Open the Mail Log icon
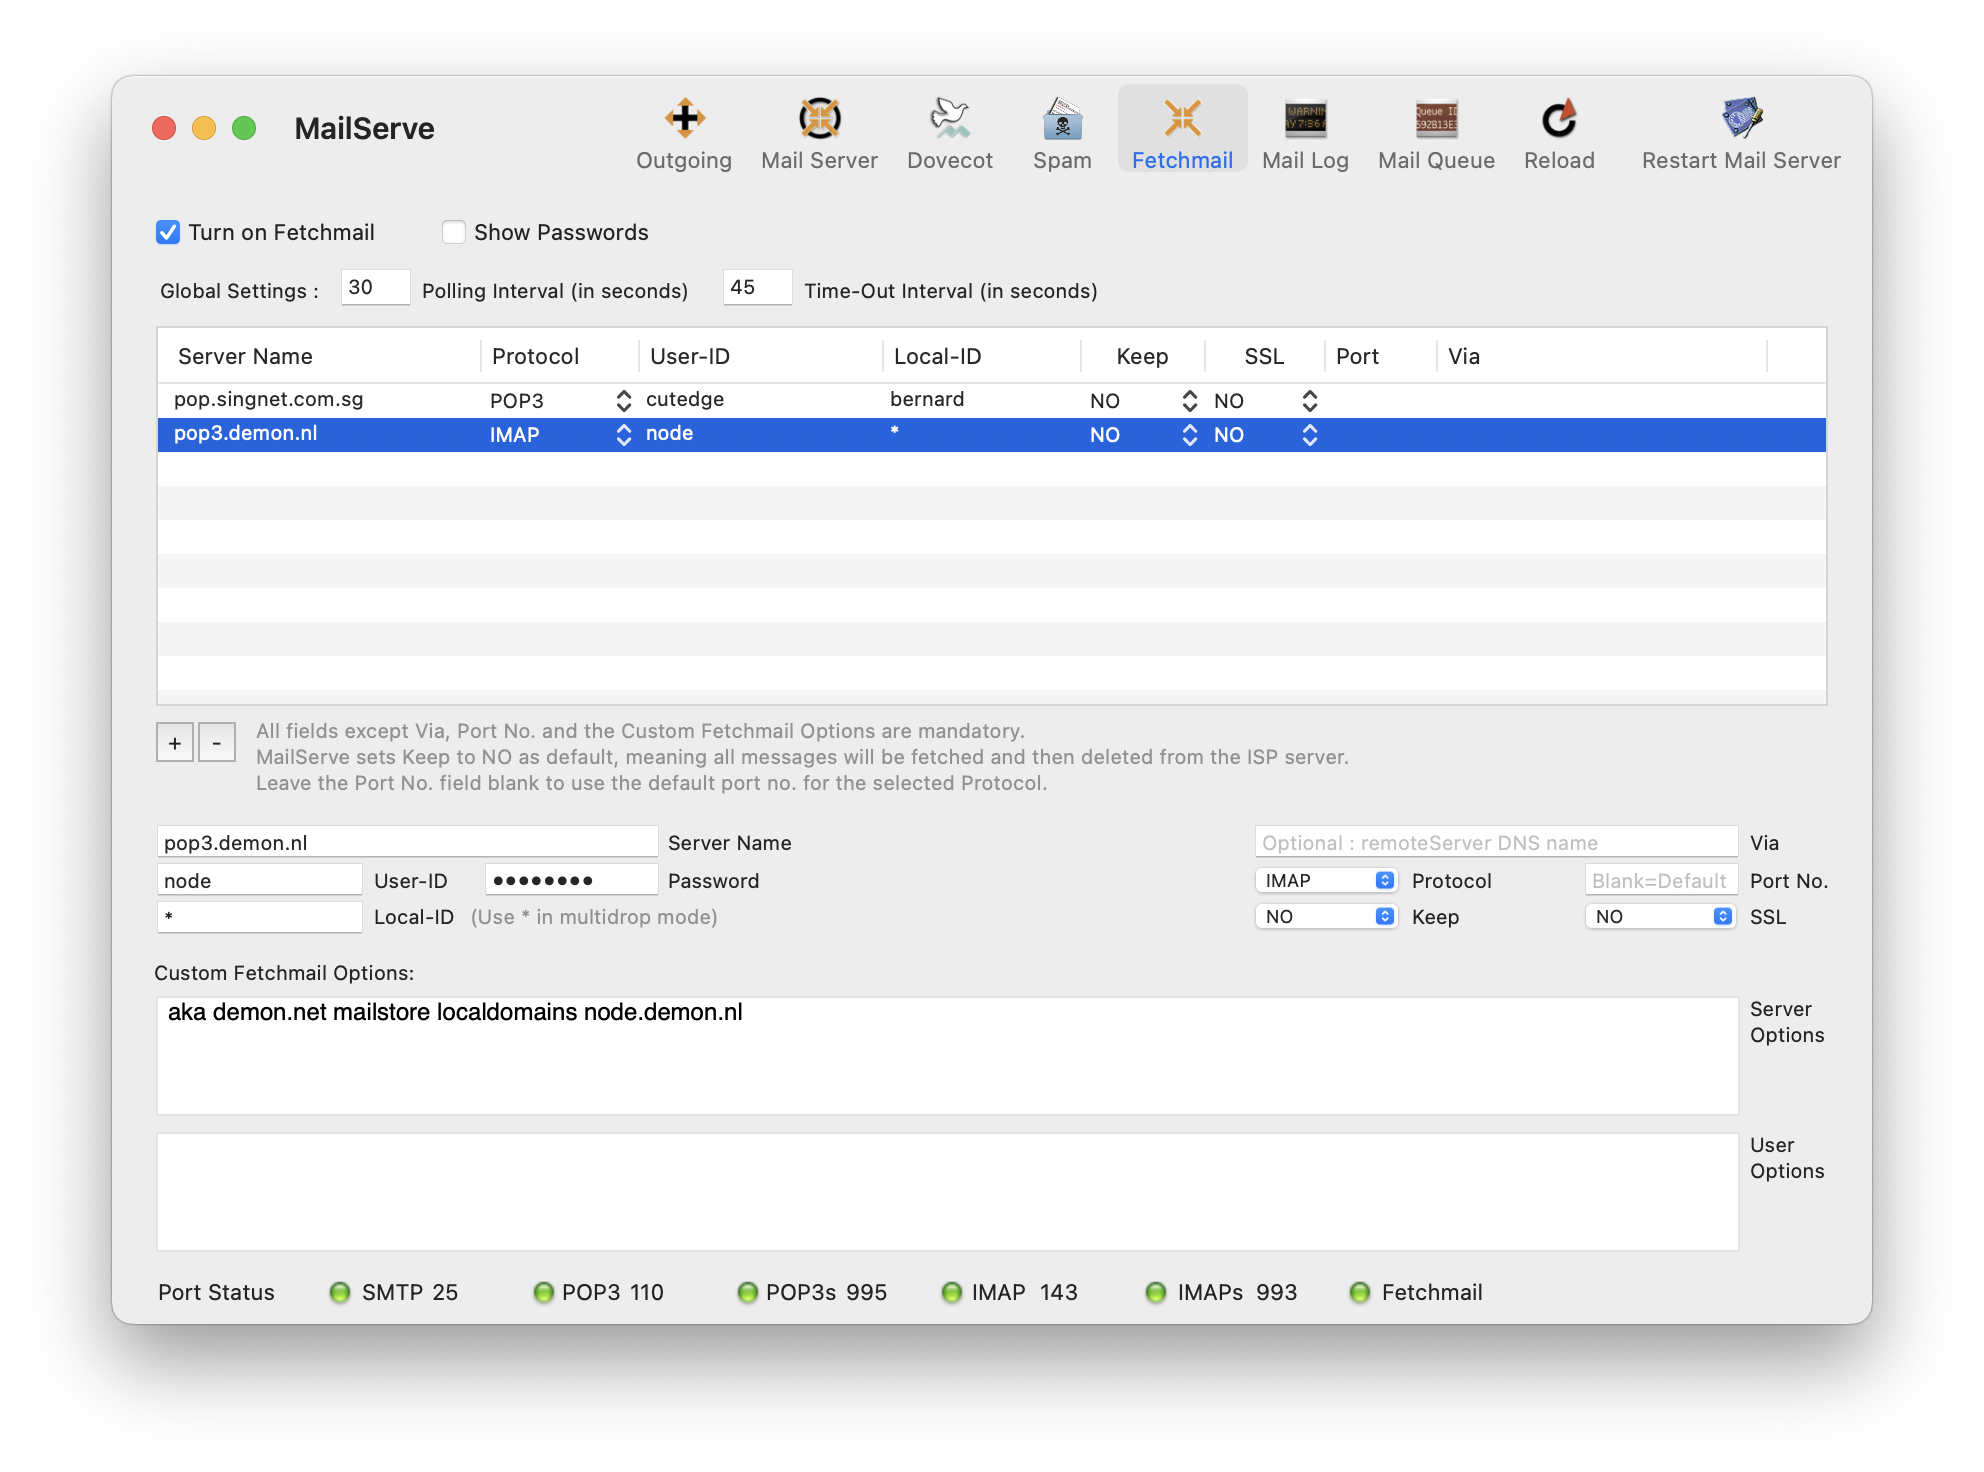 coord(1305,120)
